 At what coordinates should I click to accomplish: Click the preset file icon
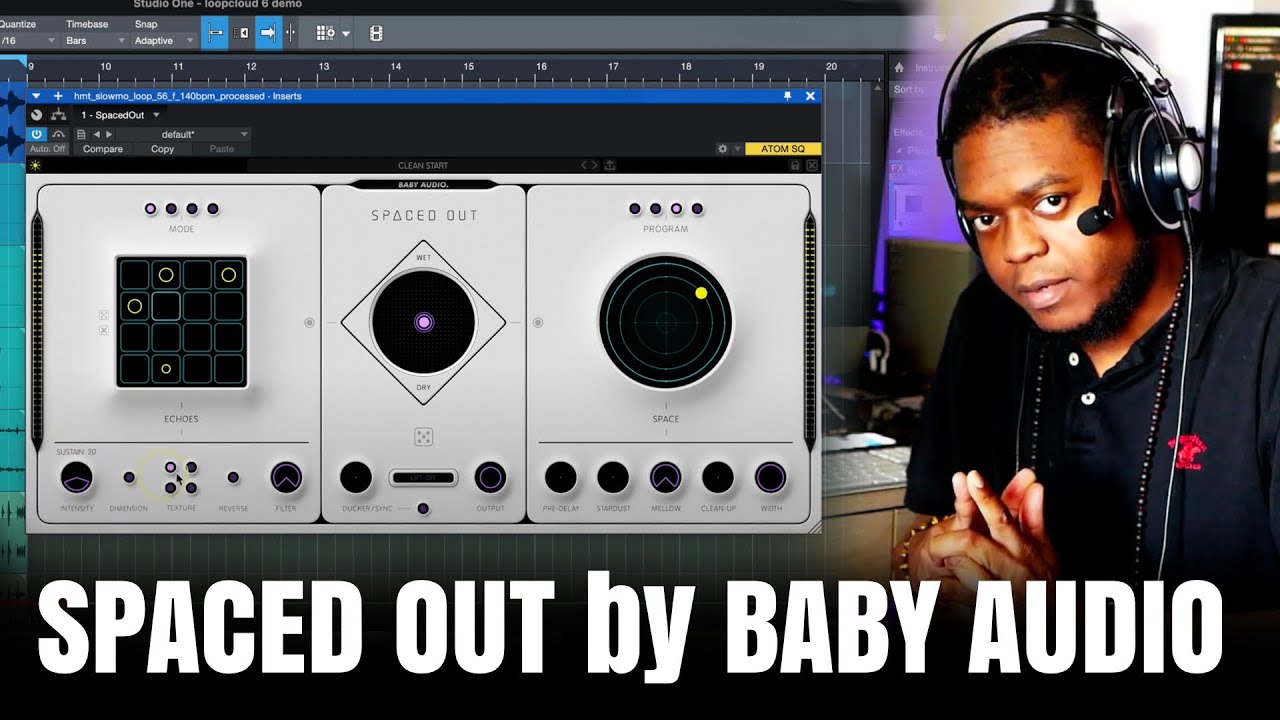[x=81, y=134]
